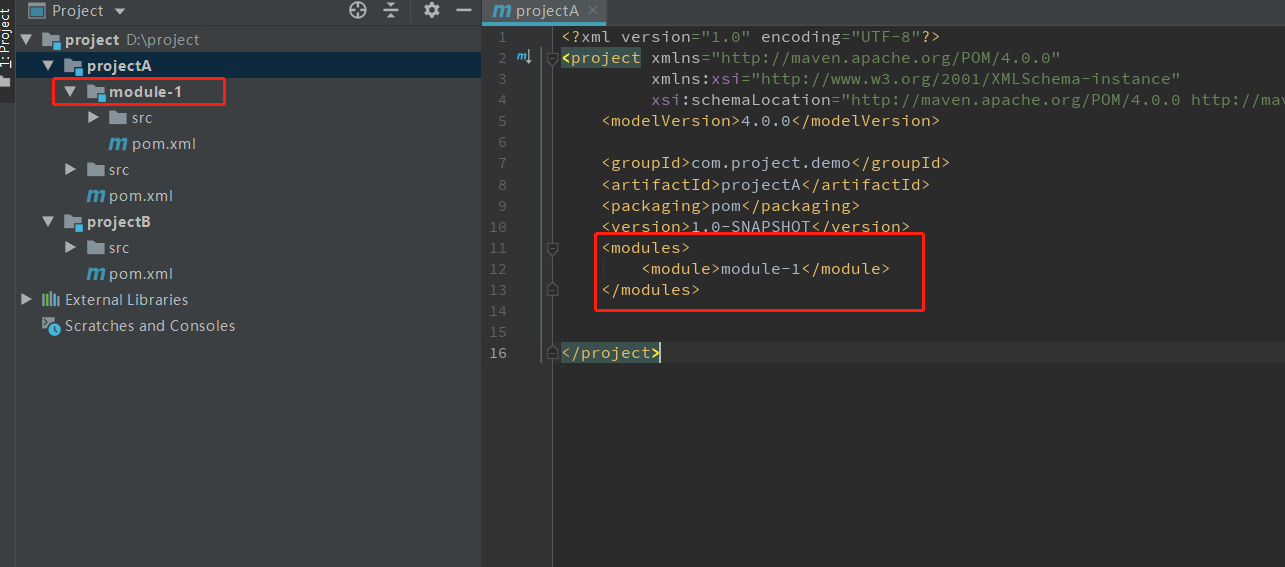Click modelVersion 4.0.0 on line 5
Image resolution: width=1285 pixels, height=567 pixels.
[x=767, y=121]
